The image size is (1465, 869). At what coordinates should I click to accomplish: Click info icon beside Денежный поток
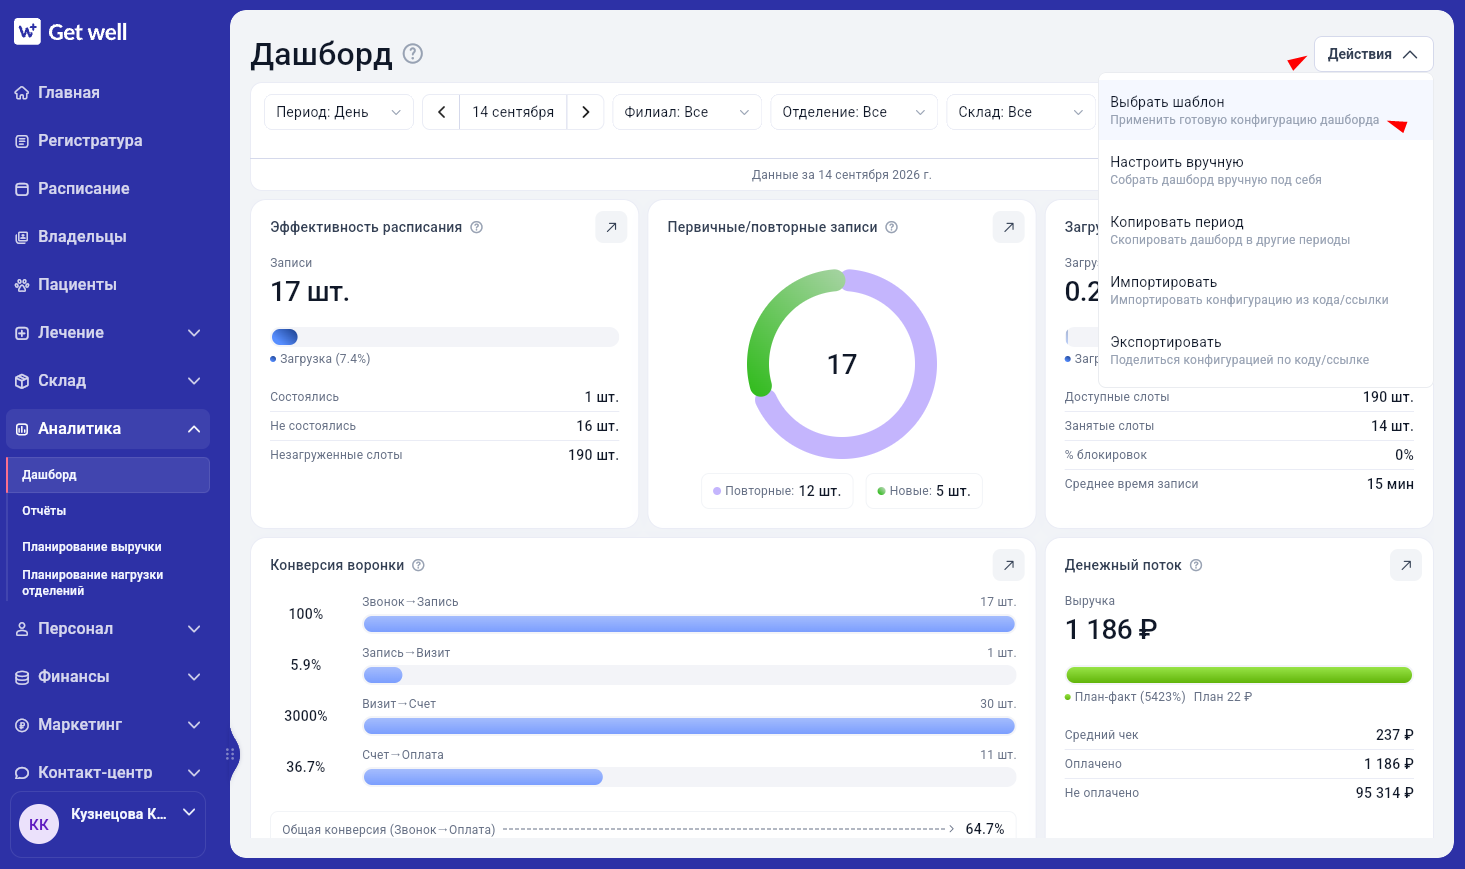[x=1196, y=565]
